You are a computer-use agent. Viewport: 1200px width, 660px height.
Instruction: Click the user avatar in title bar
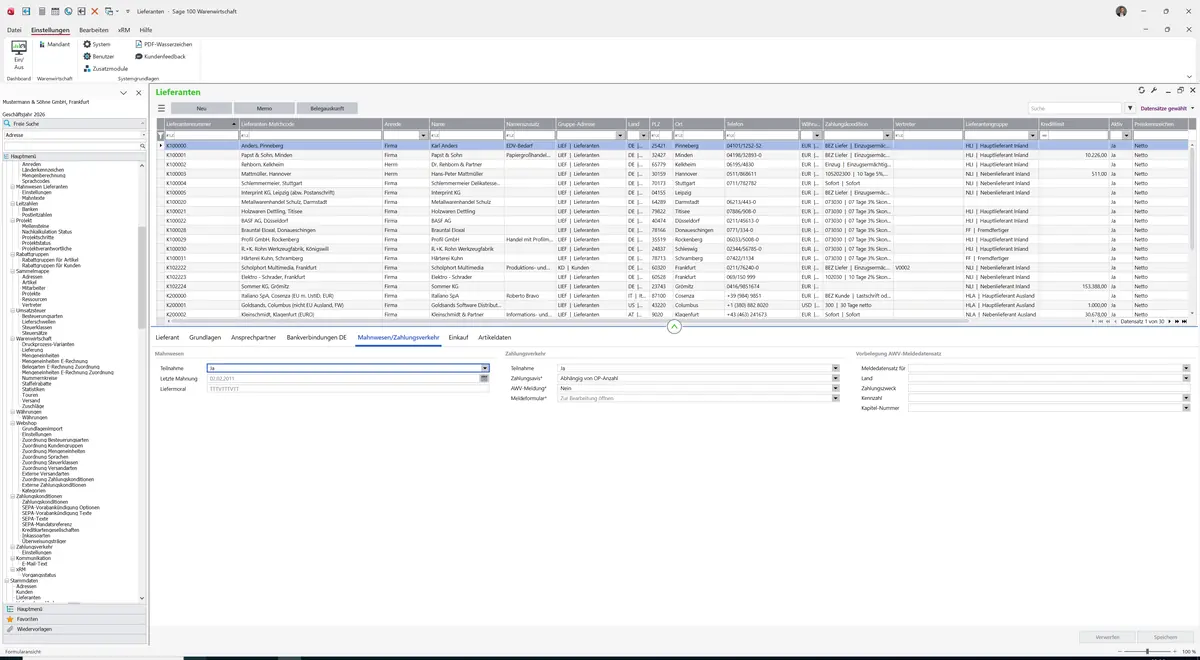1121,11
